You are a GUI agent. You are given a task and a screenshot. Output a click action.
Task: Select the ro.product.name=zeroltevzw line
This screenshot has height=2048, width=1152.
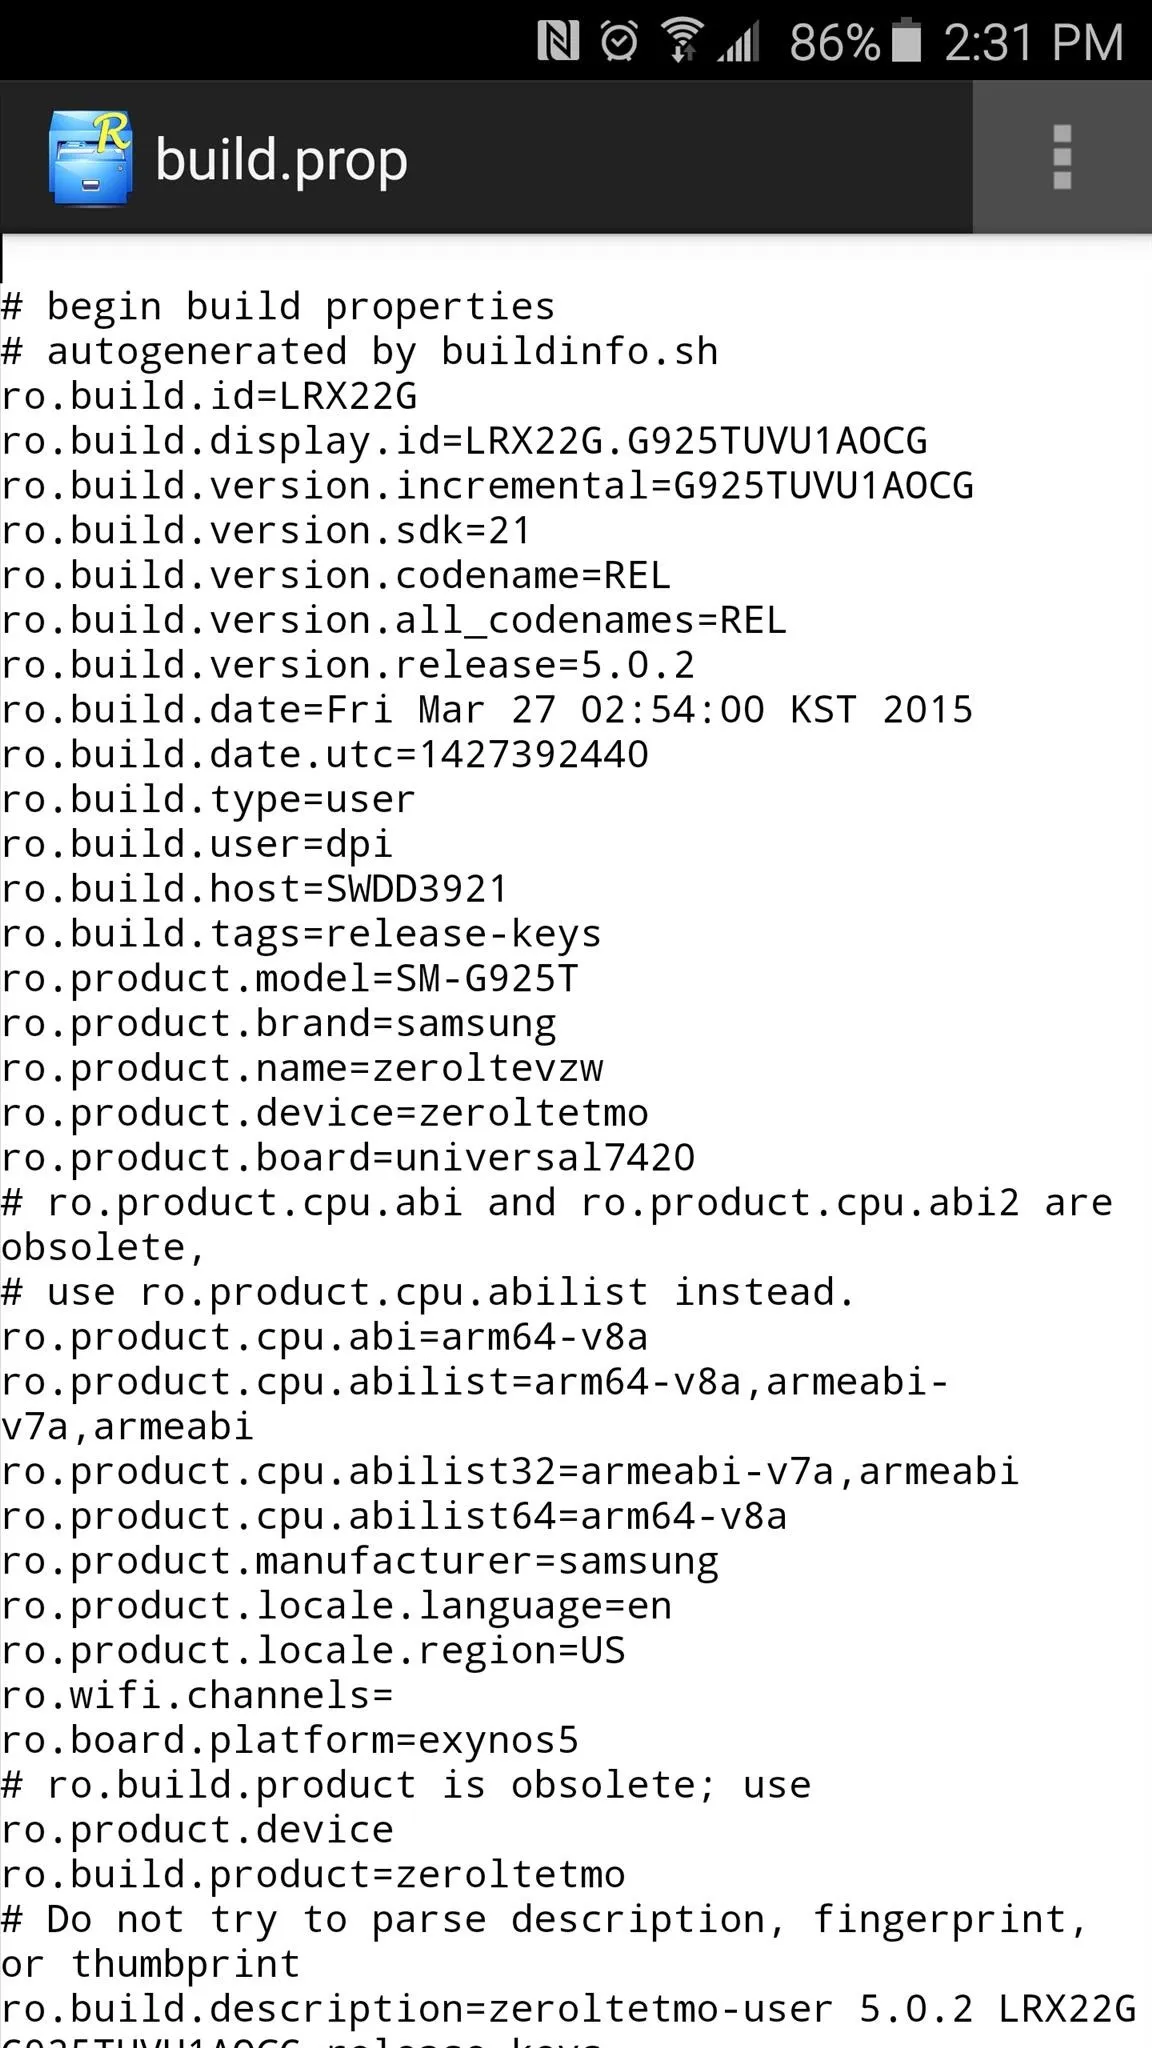tap(302, 1068)
